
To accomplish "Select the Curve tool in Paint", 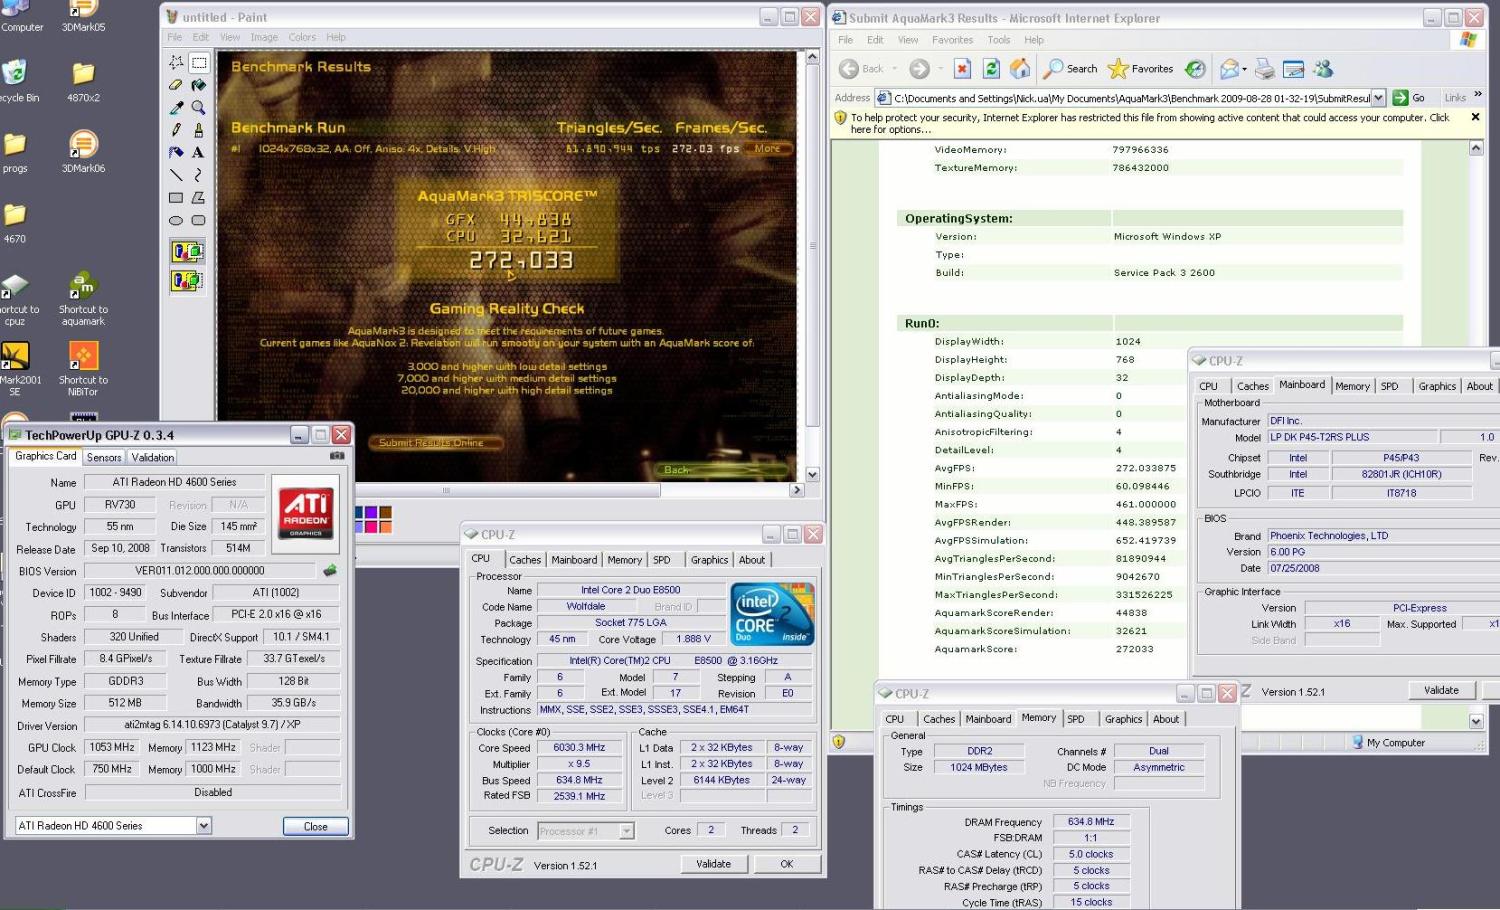I will (199, 175).
